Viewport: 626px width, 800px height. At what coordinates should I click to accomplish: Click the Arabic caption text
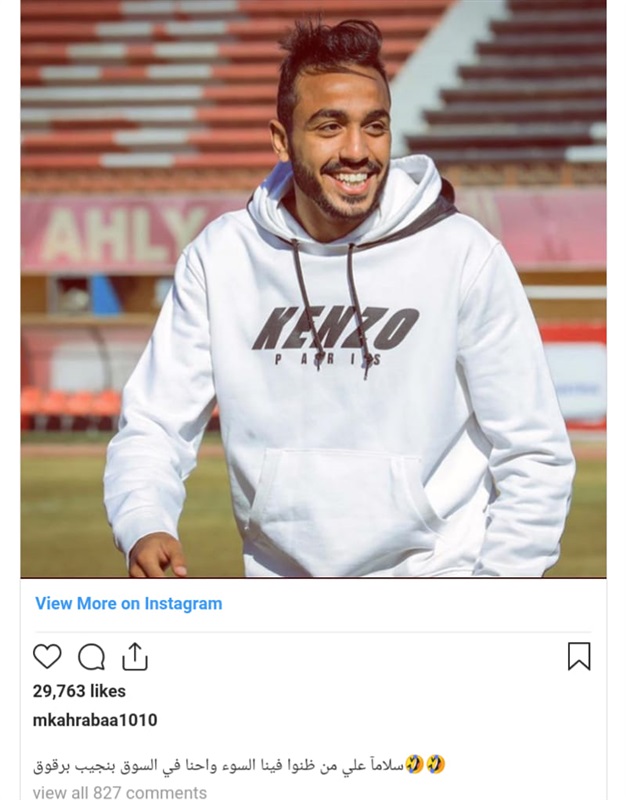click(x=218, y=765)
